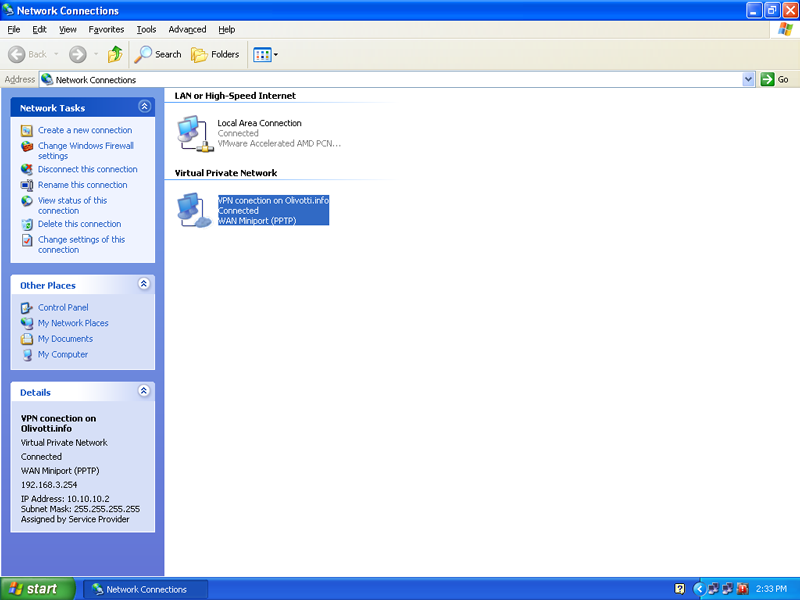Open the File menu
800x600 pixels.
[14, 30]
